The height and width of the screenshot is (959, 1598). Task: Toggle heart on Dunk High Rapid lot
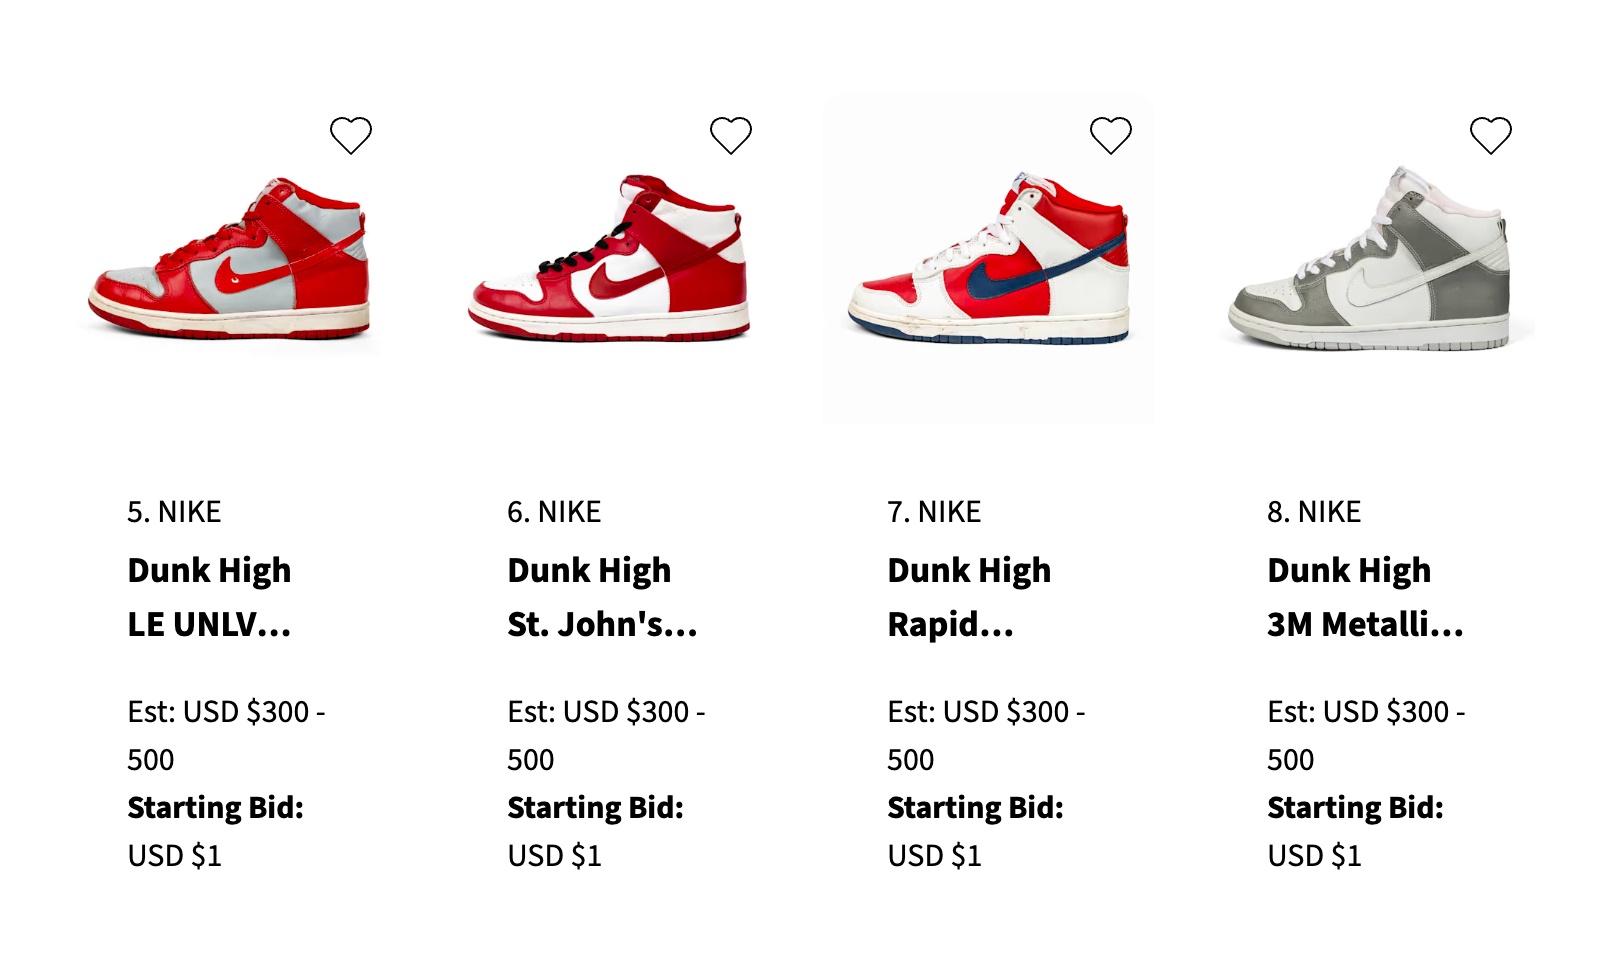point(1111,135)
